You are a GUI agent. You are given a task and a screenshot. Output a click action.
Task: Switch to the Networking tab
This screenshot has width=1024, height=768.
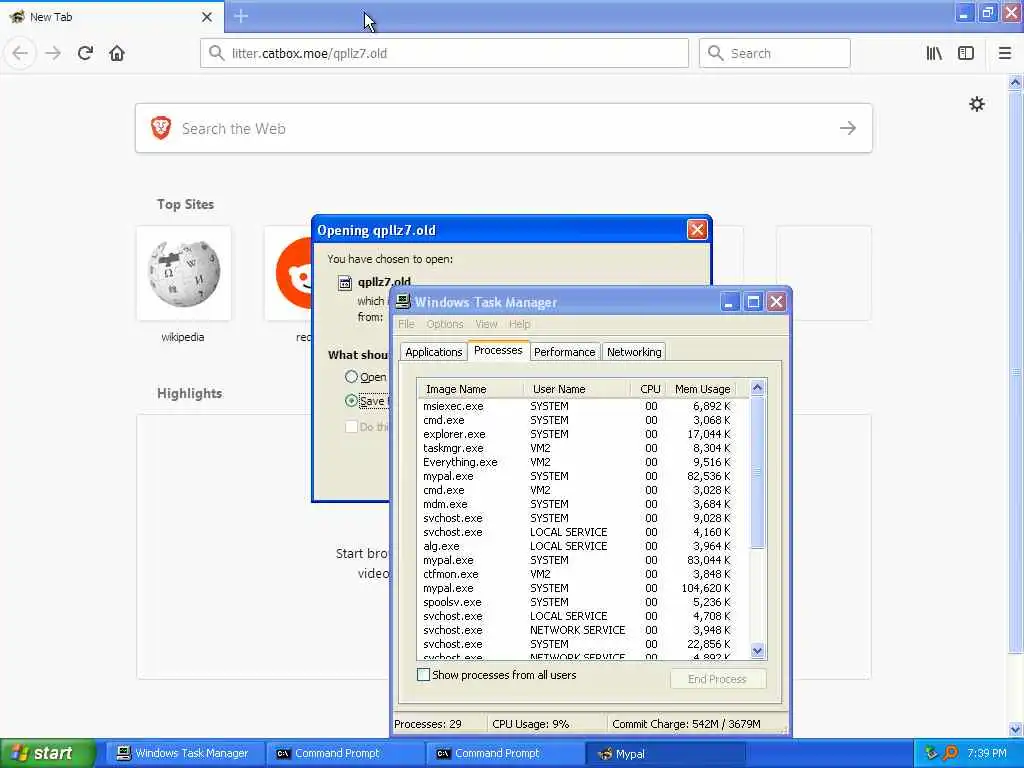pos(634,352)
